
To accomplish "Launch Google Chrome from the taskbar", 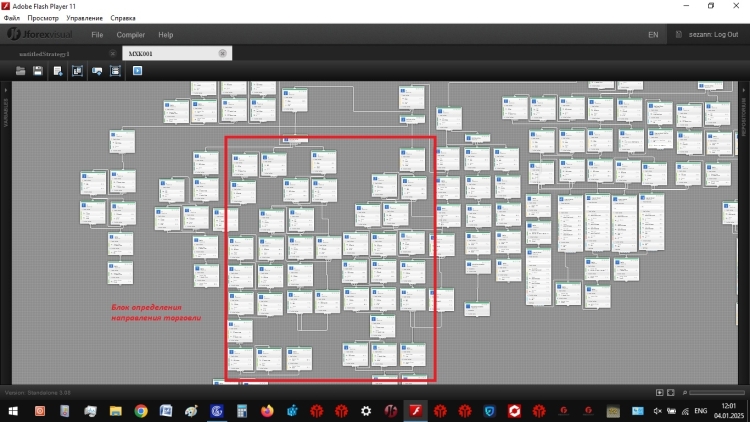I will (141, 411).
